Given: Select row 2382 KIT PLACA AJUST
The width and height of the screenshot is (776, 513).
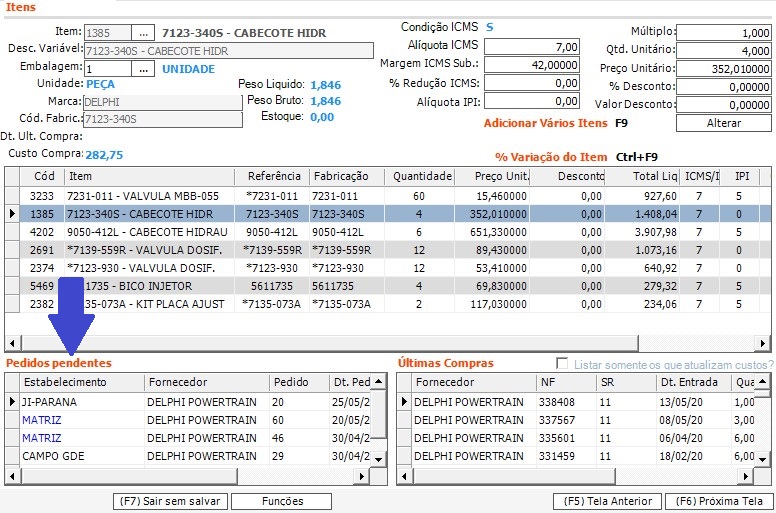Looking at the screenshot, I should (388, 304).
